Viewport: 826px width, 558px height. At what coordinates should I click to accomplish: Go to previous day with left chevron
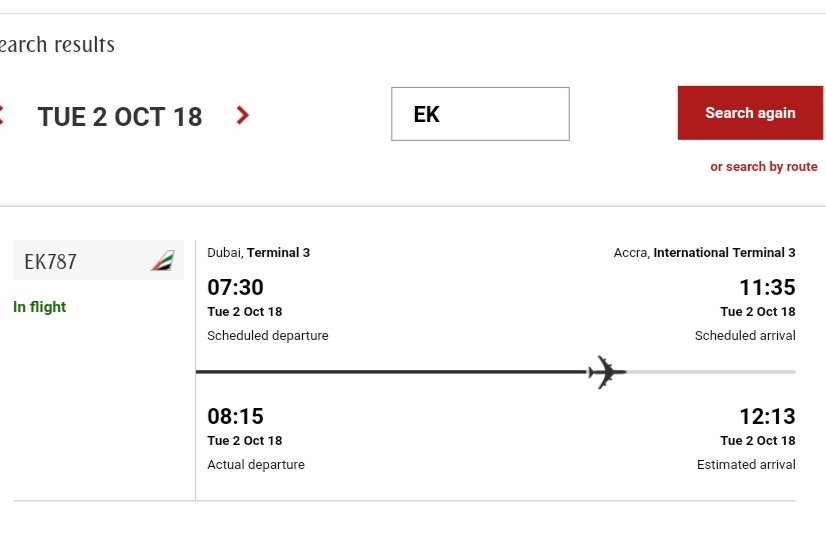(2, 115)
